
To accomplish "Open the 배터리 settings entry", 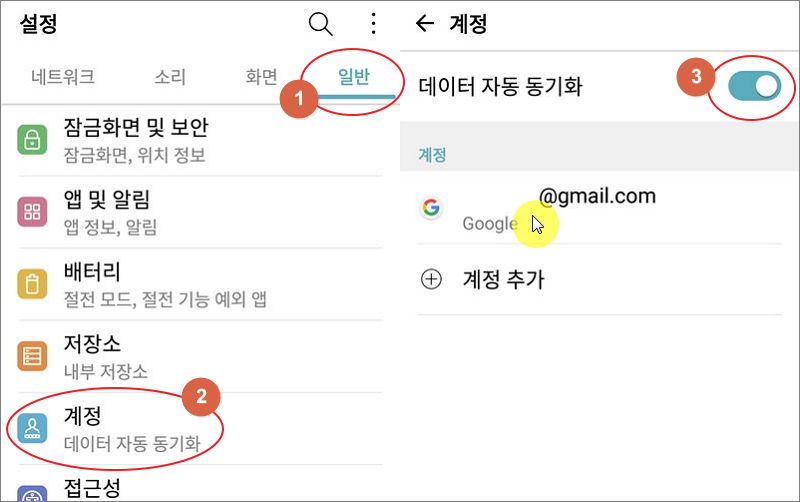I will (x=200, y=284).
